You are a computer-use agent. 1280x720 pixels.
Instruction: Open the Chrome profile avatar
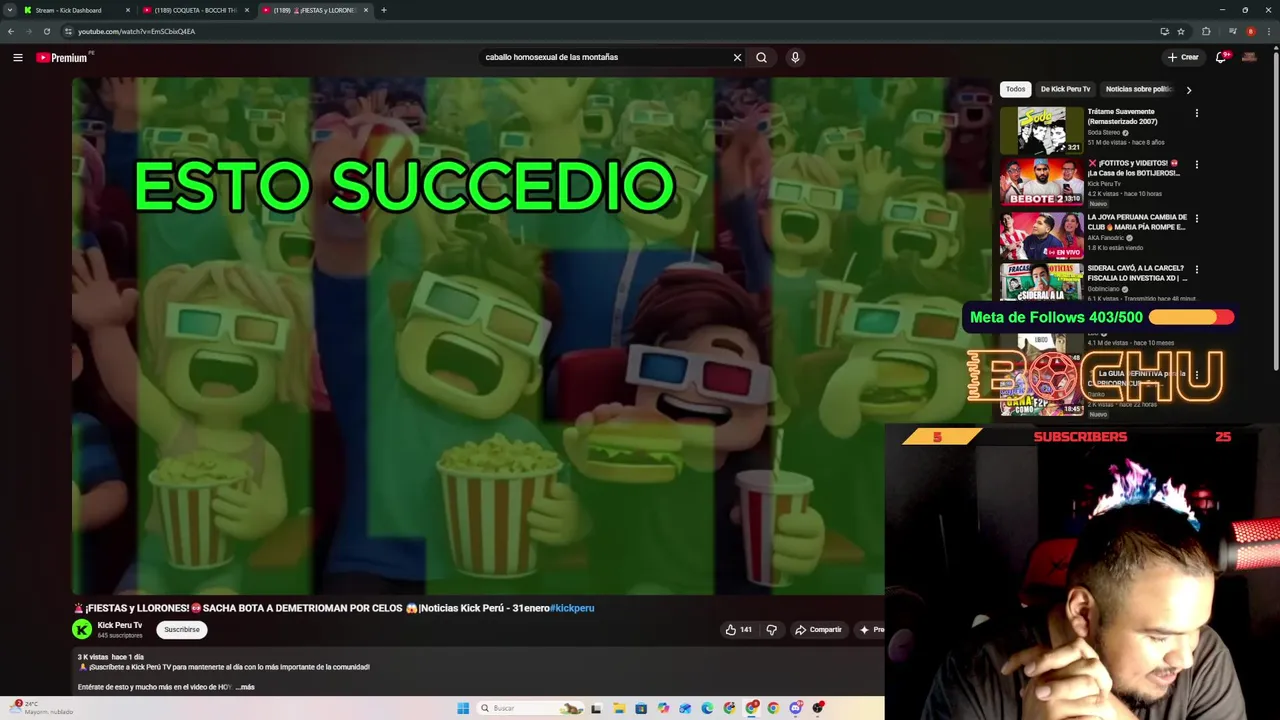coord(1251,31)
